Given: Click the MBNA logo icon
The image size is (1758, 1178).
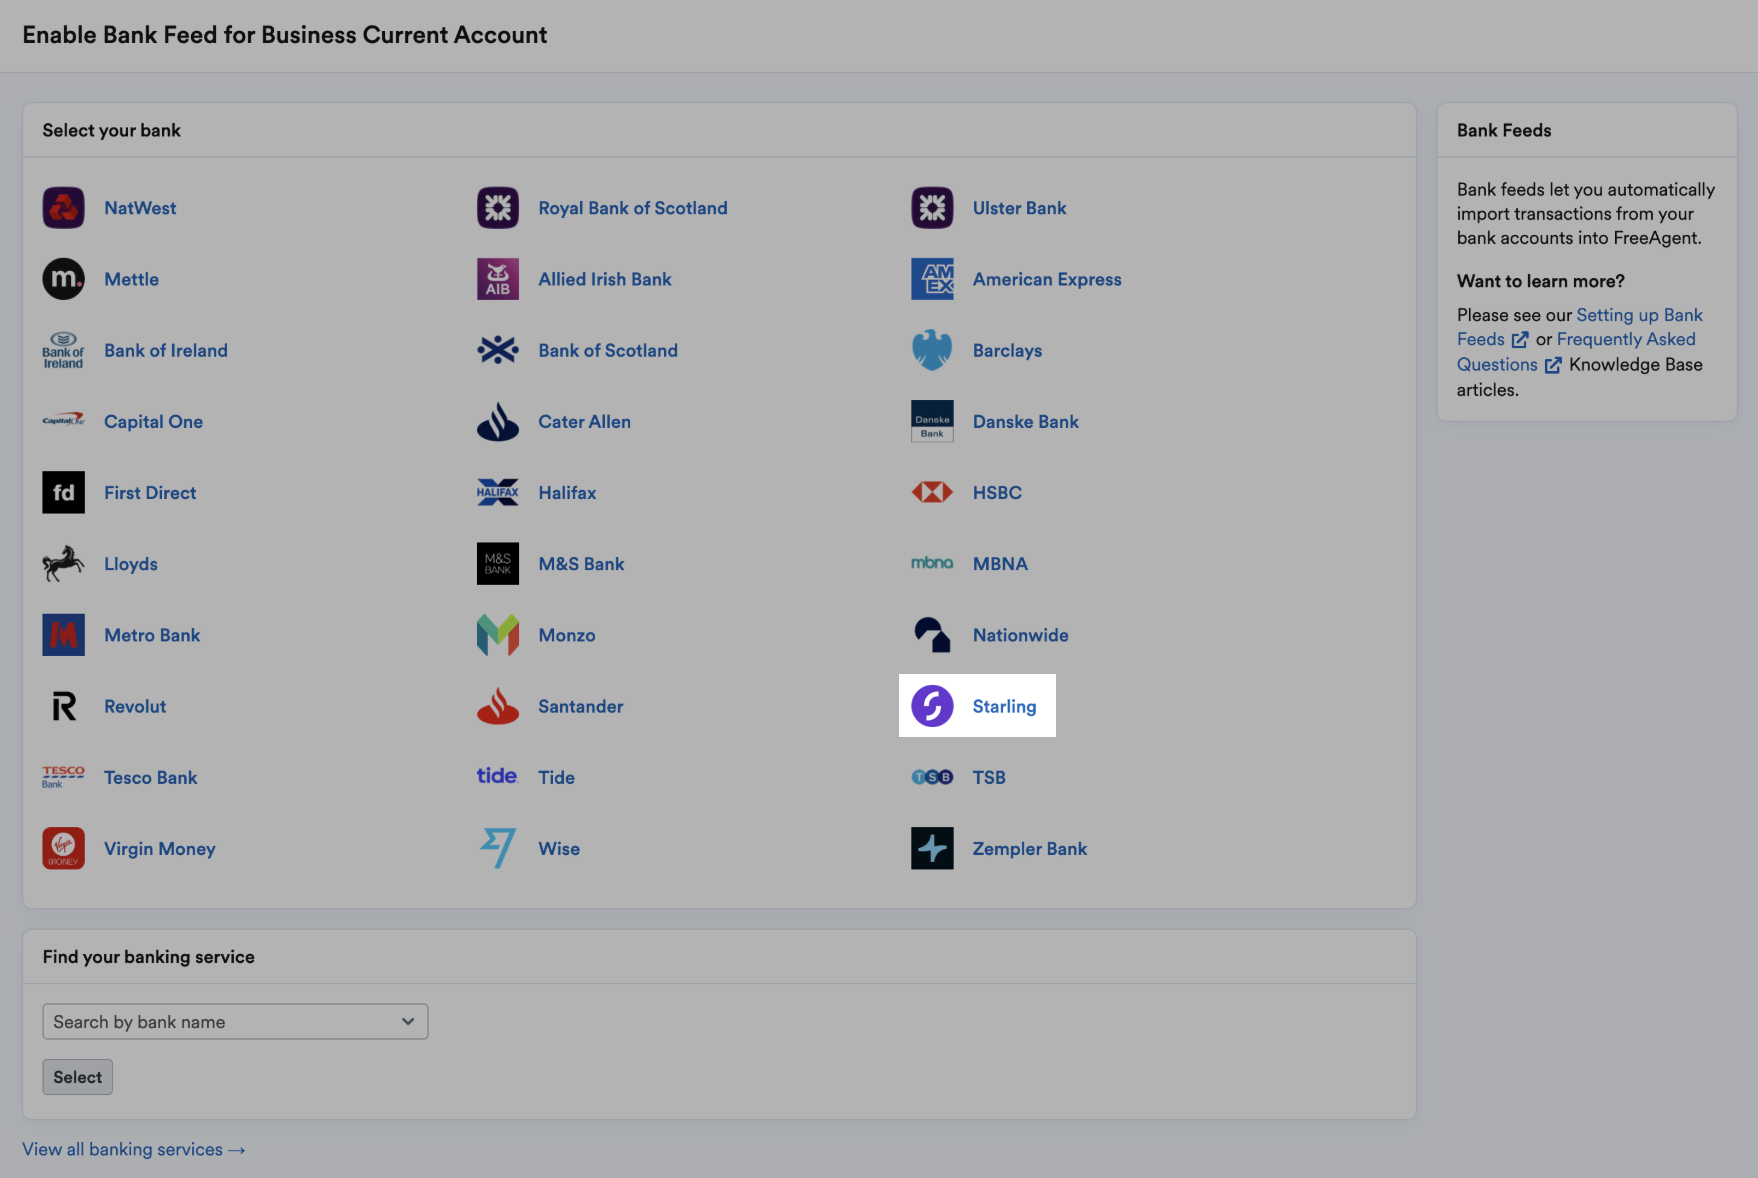Looking at the screenshot, I should pos(932,563).
